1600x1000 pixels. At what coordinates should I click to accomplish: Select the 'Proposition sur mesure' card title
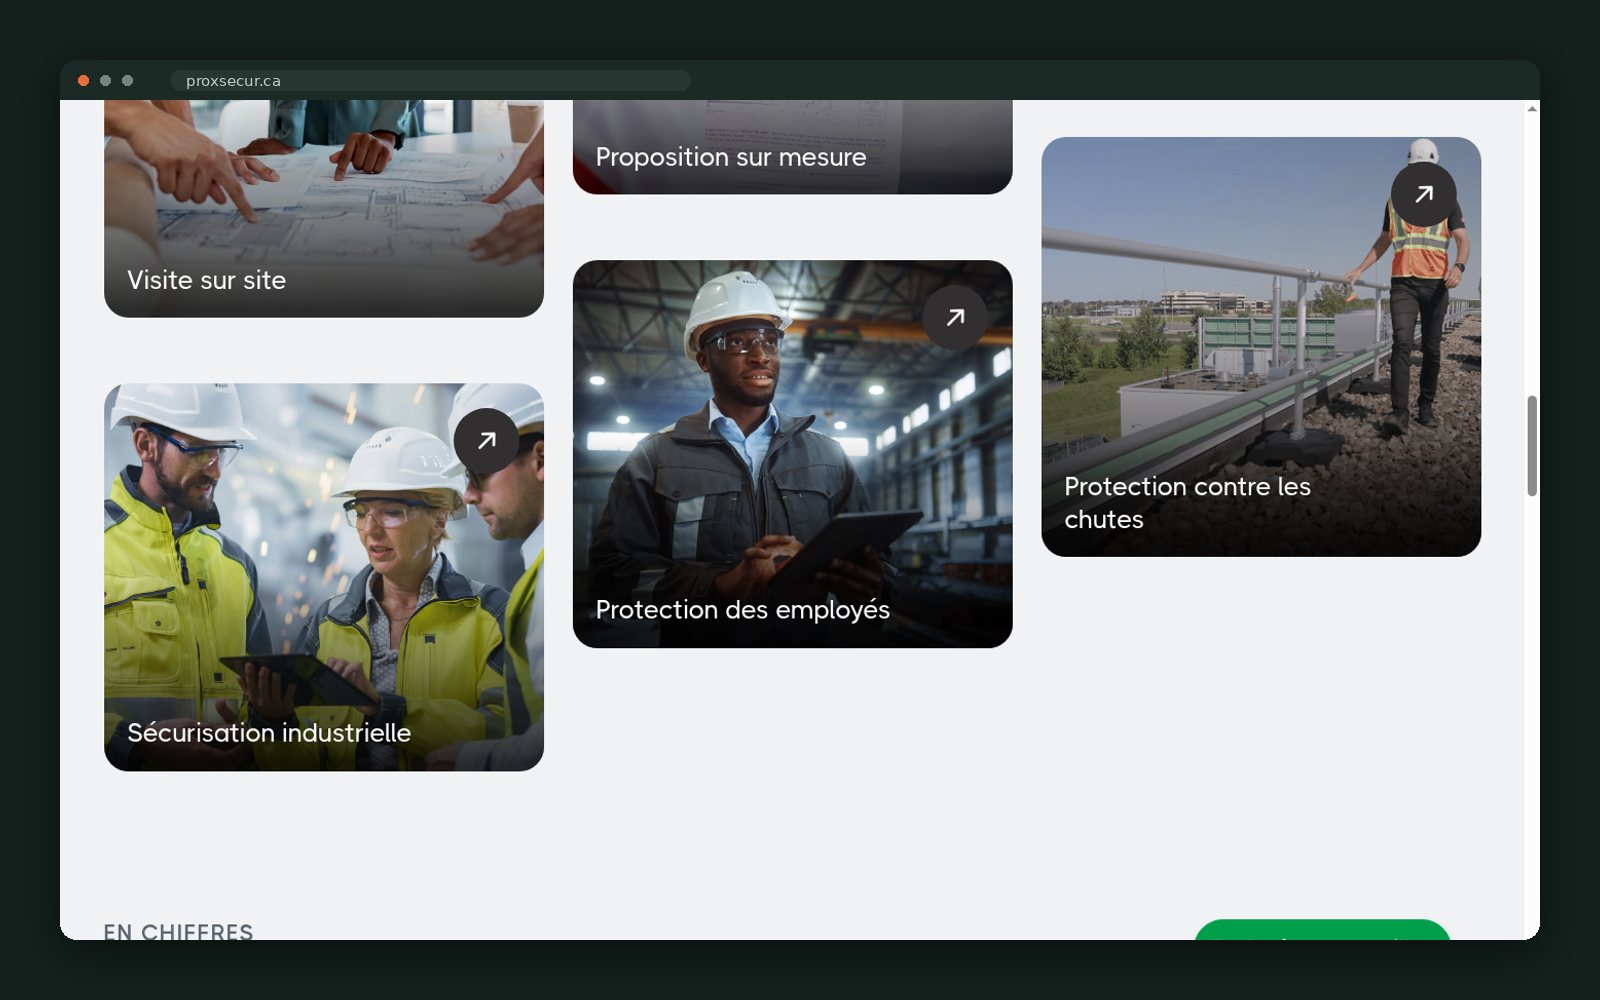(731, 157)
